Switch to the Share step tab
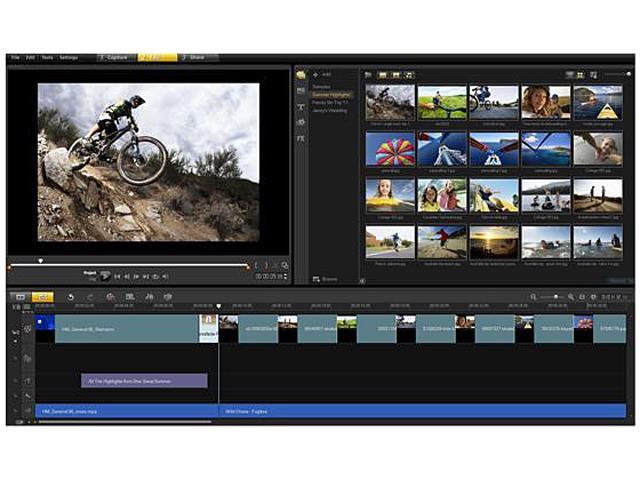640x480 pixels. (x=196, y=58)
